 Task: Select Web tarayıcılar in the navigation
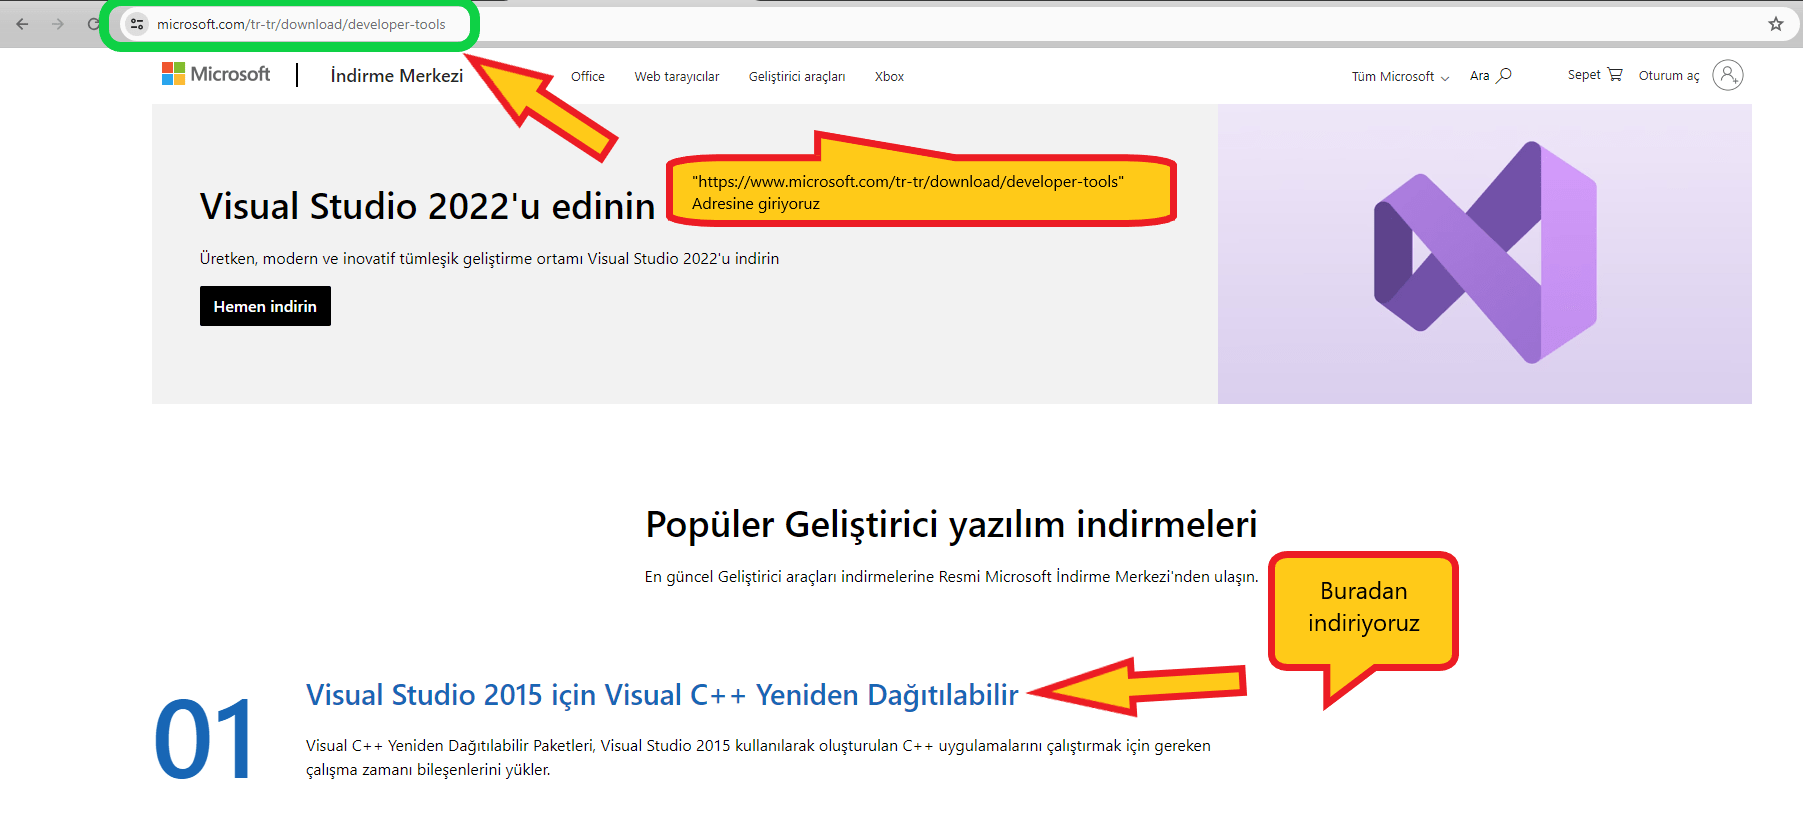[x=676, y=77]
